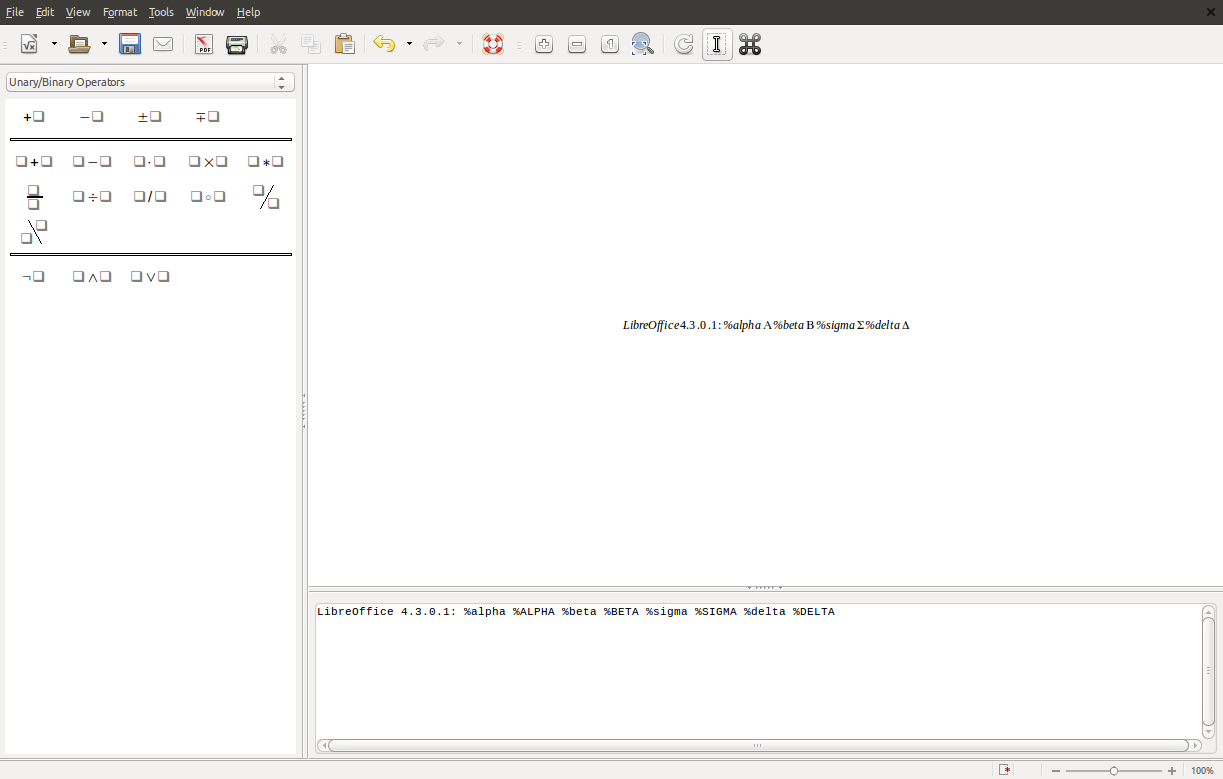The width and height of the screenshot is (1223, 779).
Task: Paste from clipboard using toolbar icon
Action: point(344,44)
